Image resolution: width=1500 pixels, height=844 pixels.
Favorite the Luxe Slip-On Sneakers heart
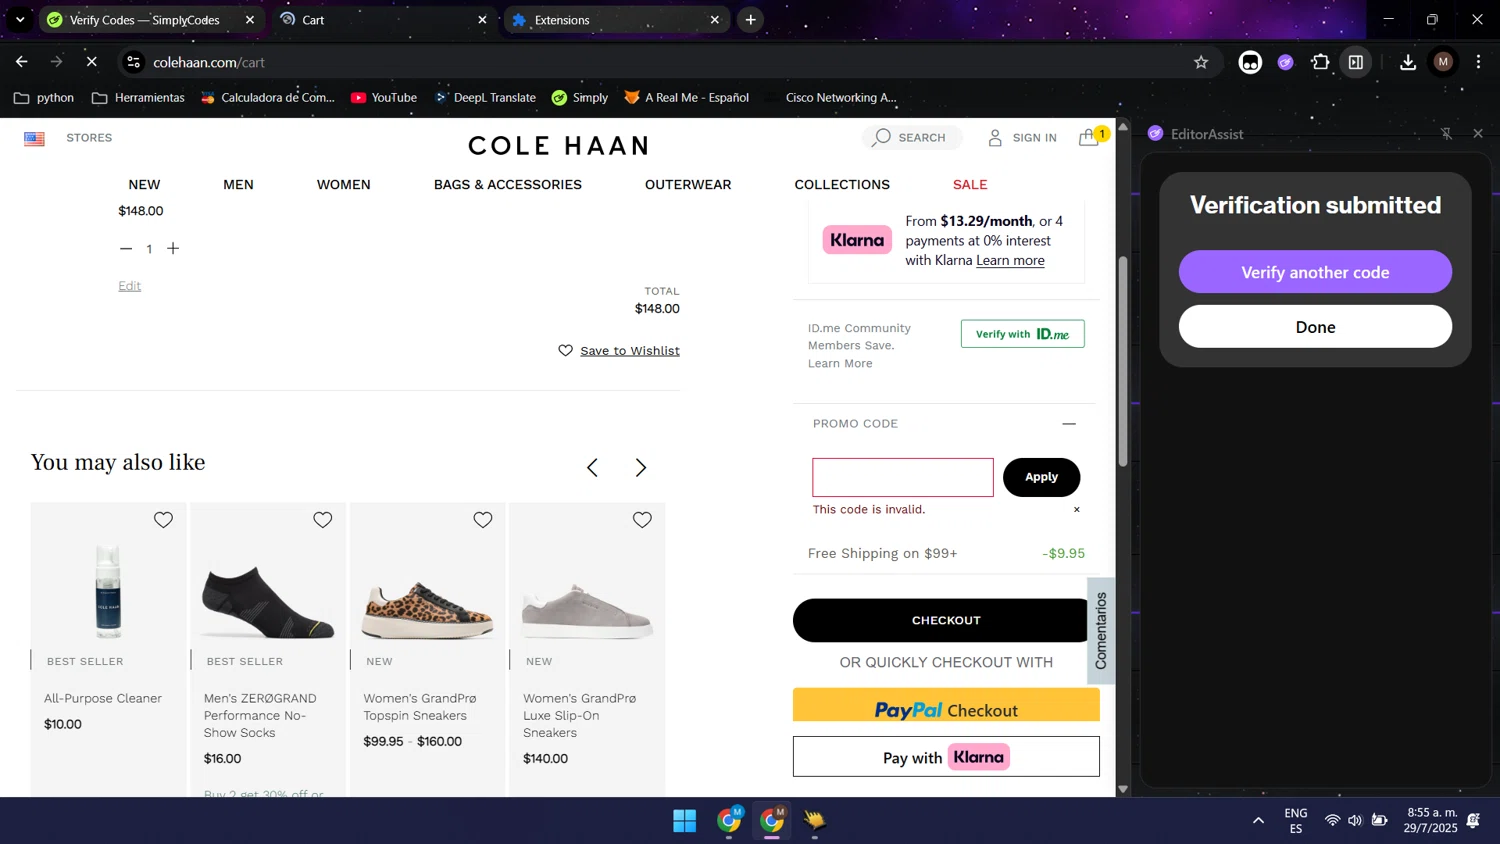[x=642, y=520]
